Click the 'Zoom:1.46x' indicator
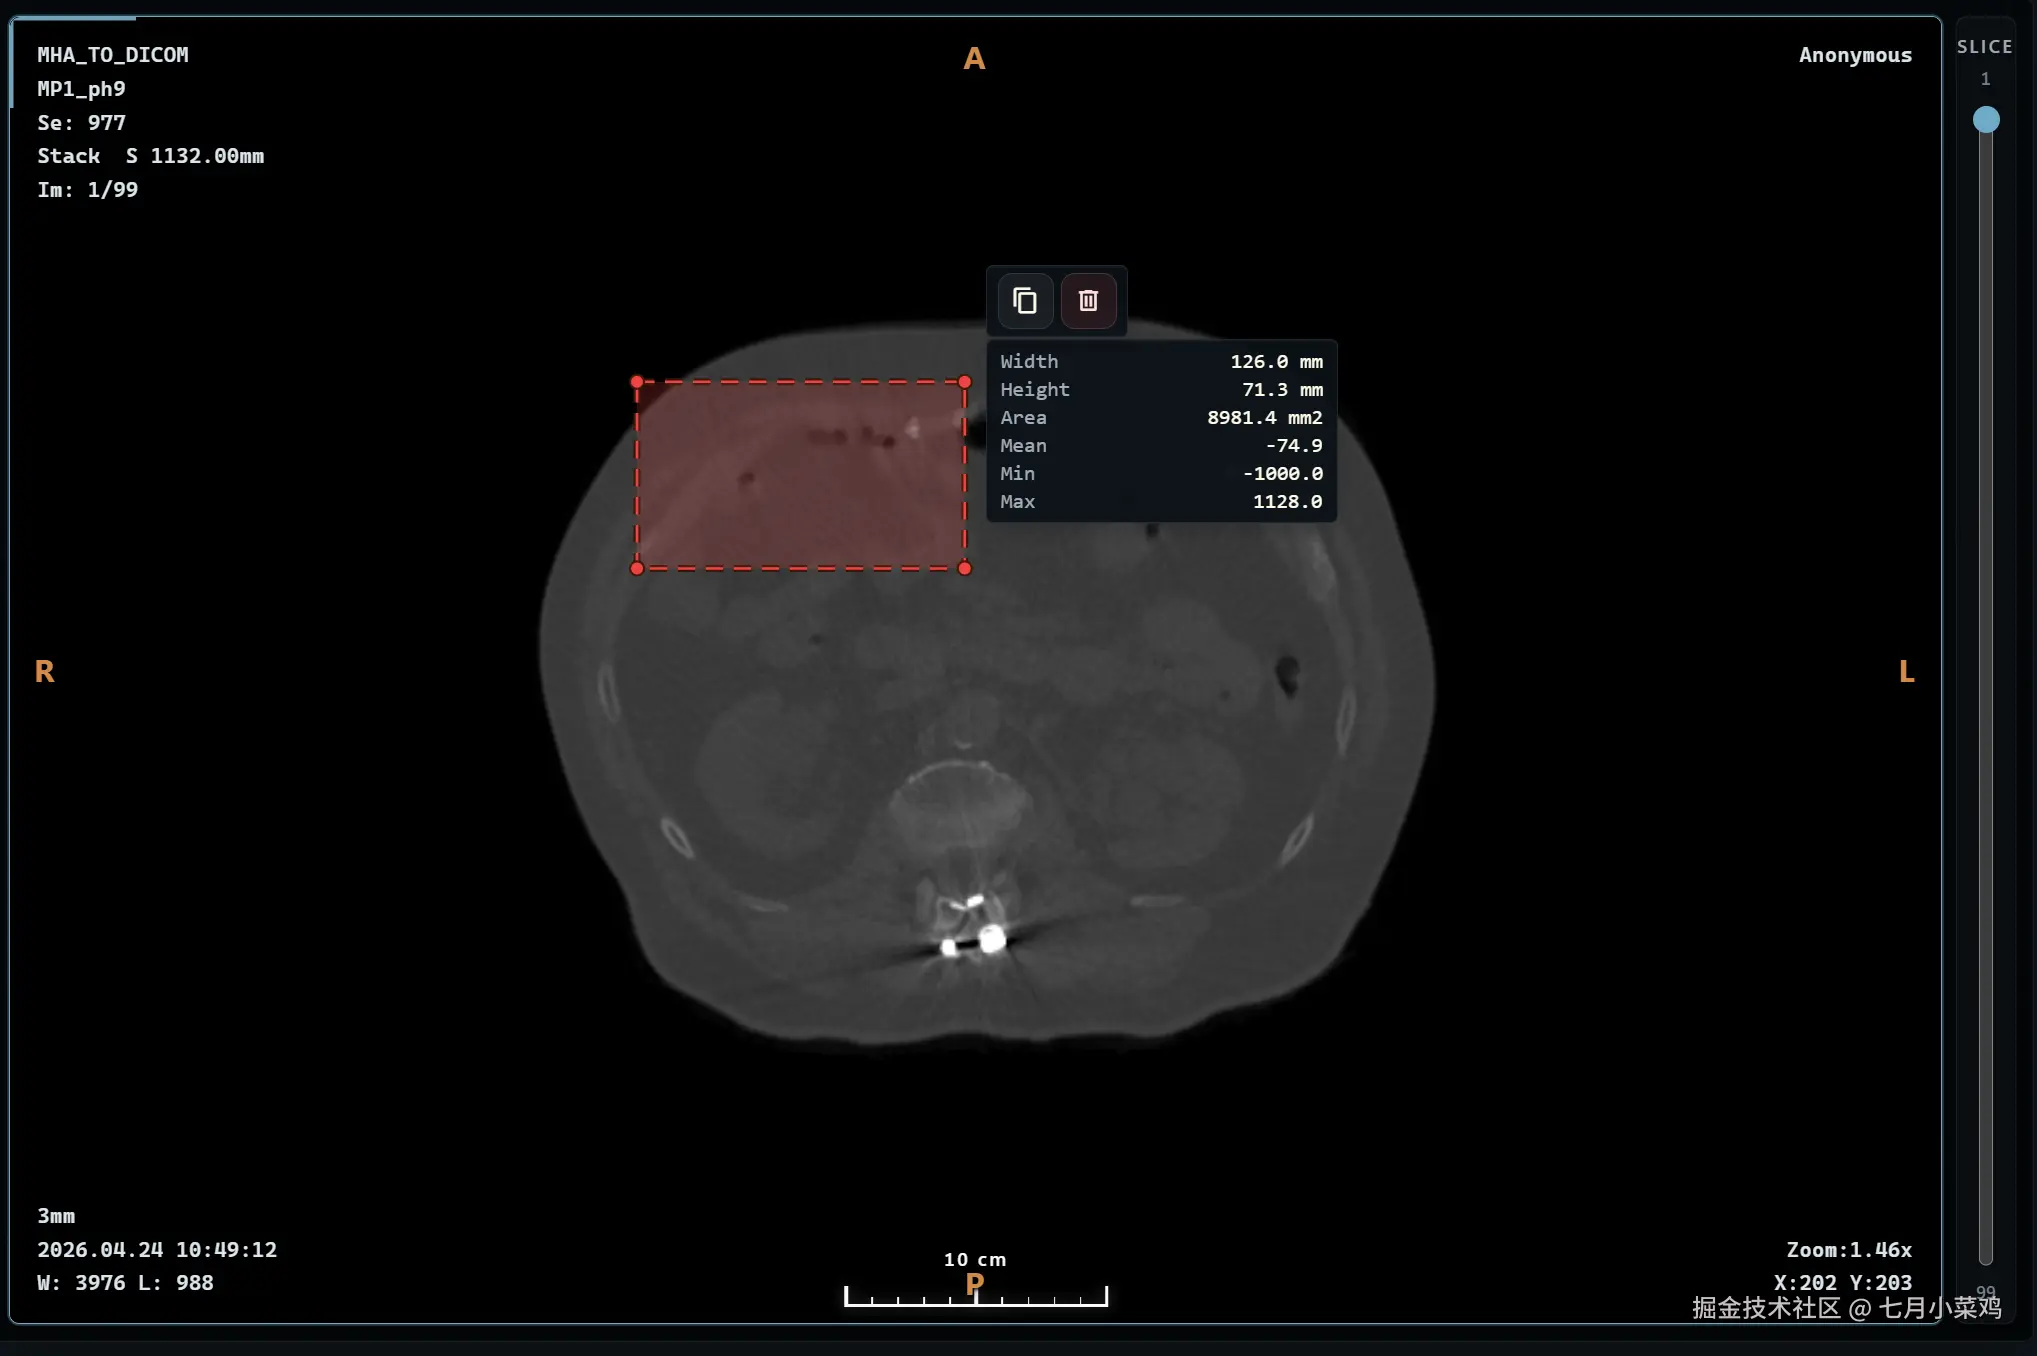 1849,1250
